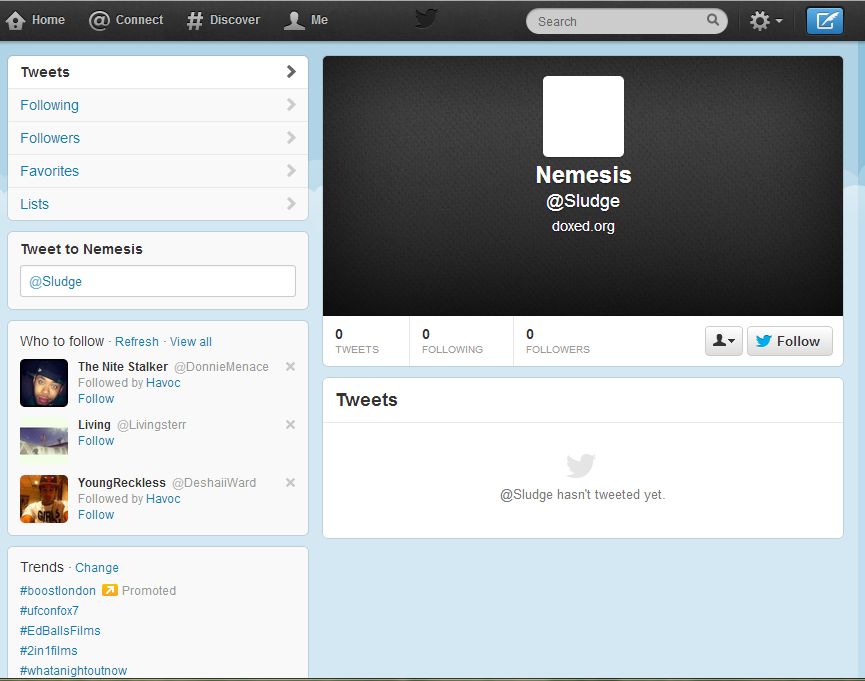Image resolution: width=865 pixels, height=681 pixels.
Task: Open the Favorites section
Action: (x=158, y=171)
